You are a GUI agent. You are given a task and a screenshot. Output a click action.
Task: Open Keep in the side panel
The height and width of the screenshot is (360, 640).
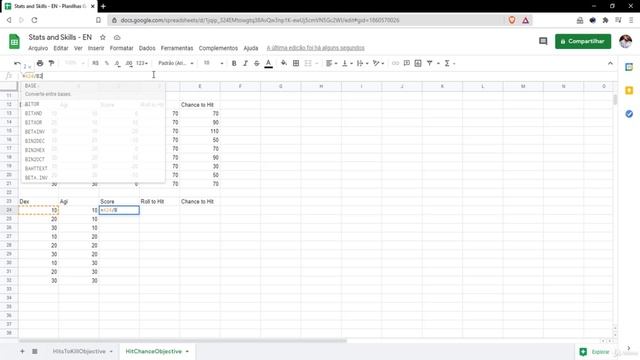coord(629,90)
